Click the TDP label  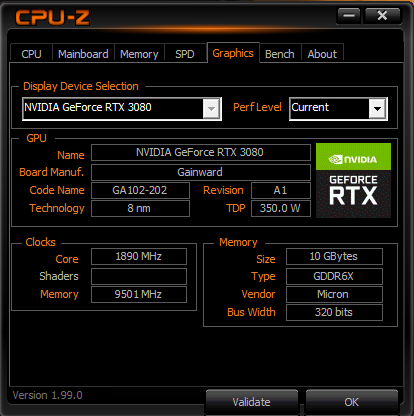pos(236,208)
